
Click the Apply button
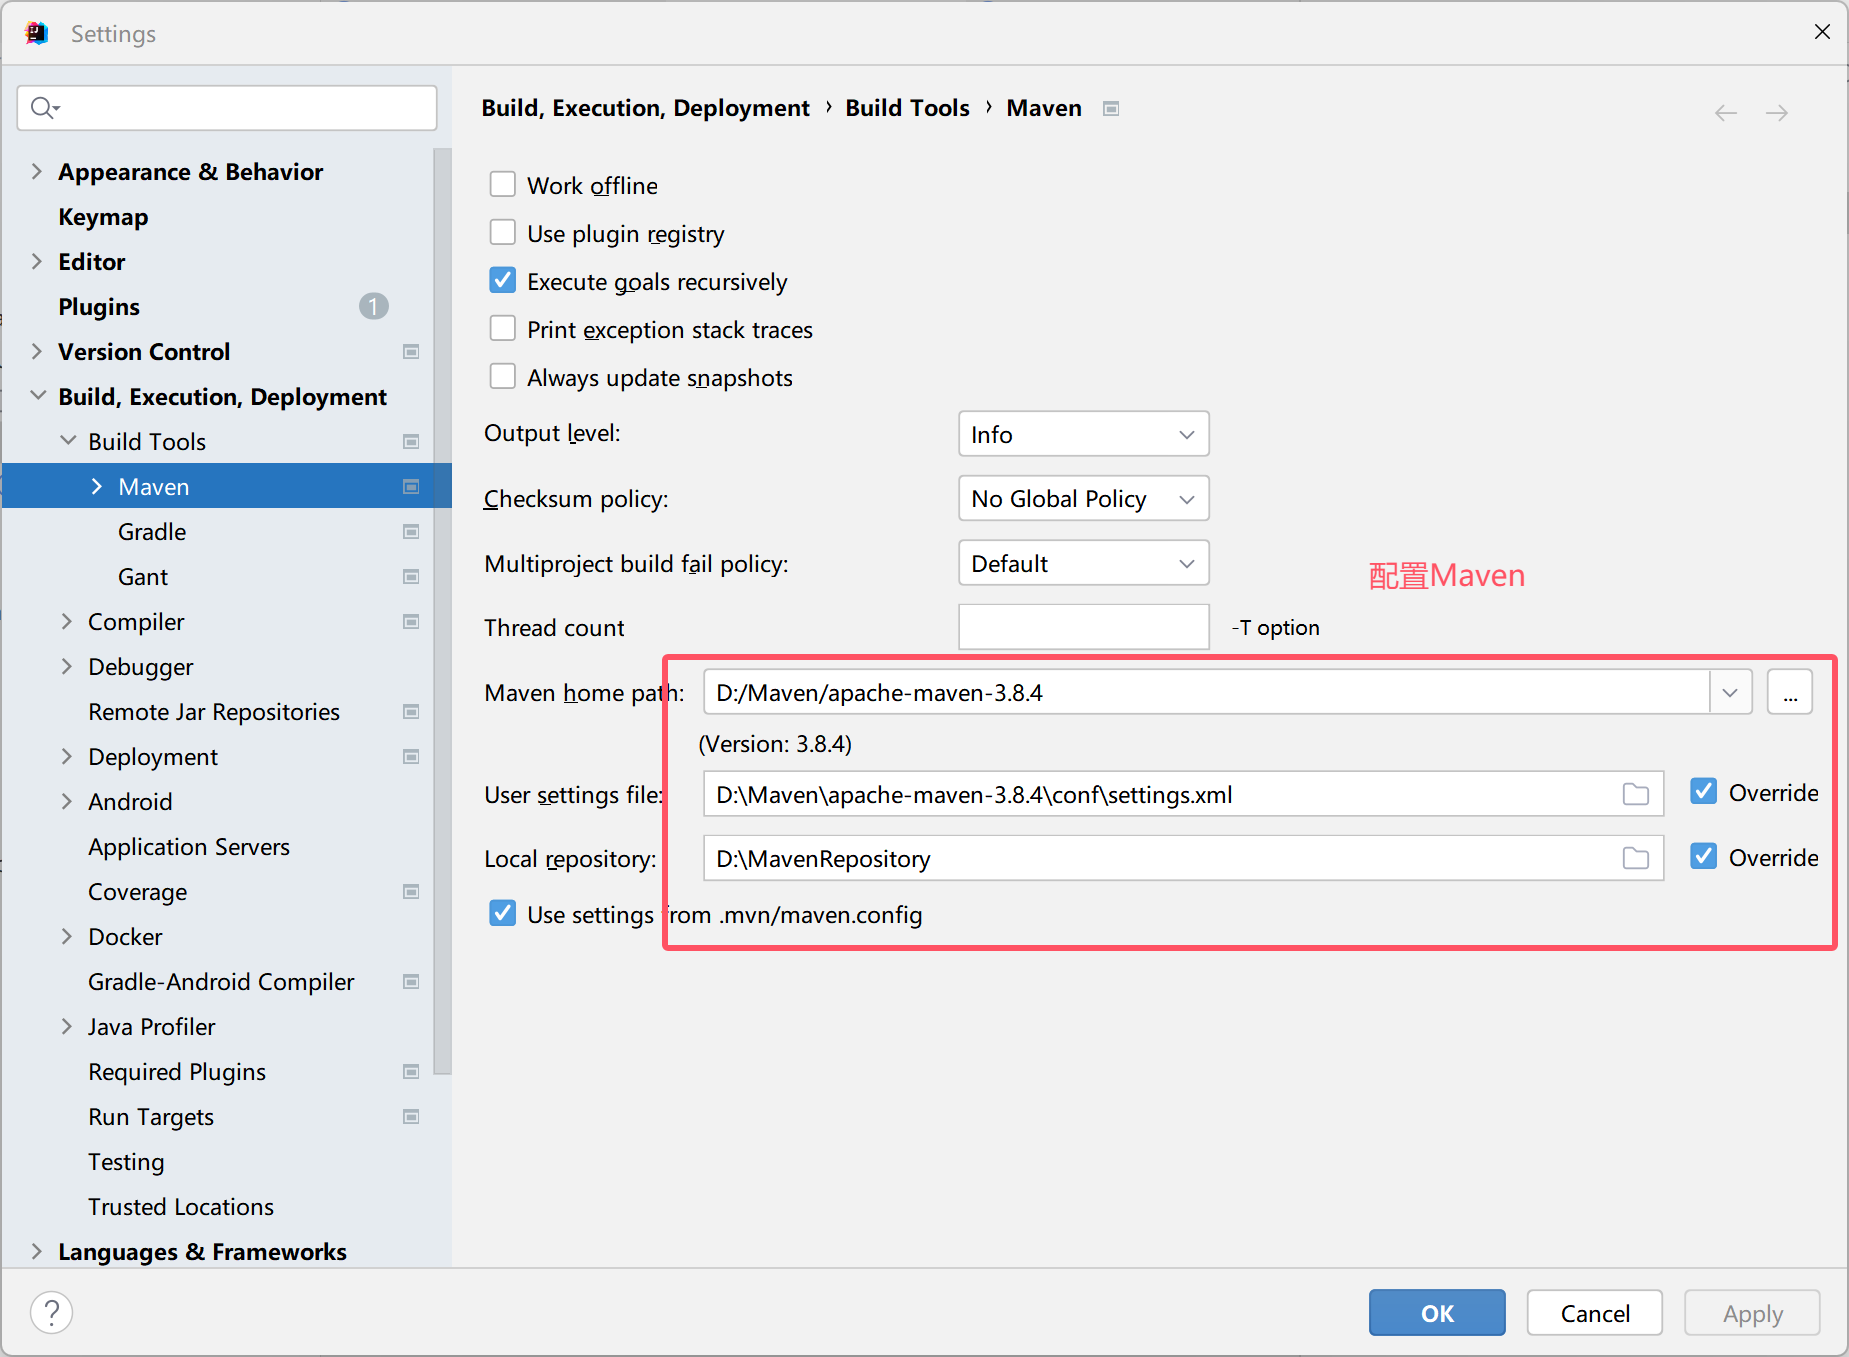click(1752, 1313)
